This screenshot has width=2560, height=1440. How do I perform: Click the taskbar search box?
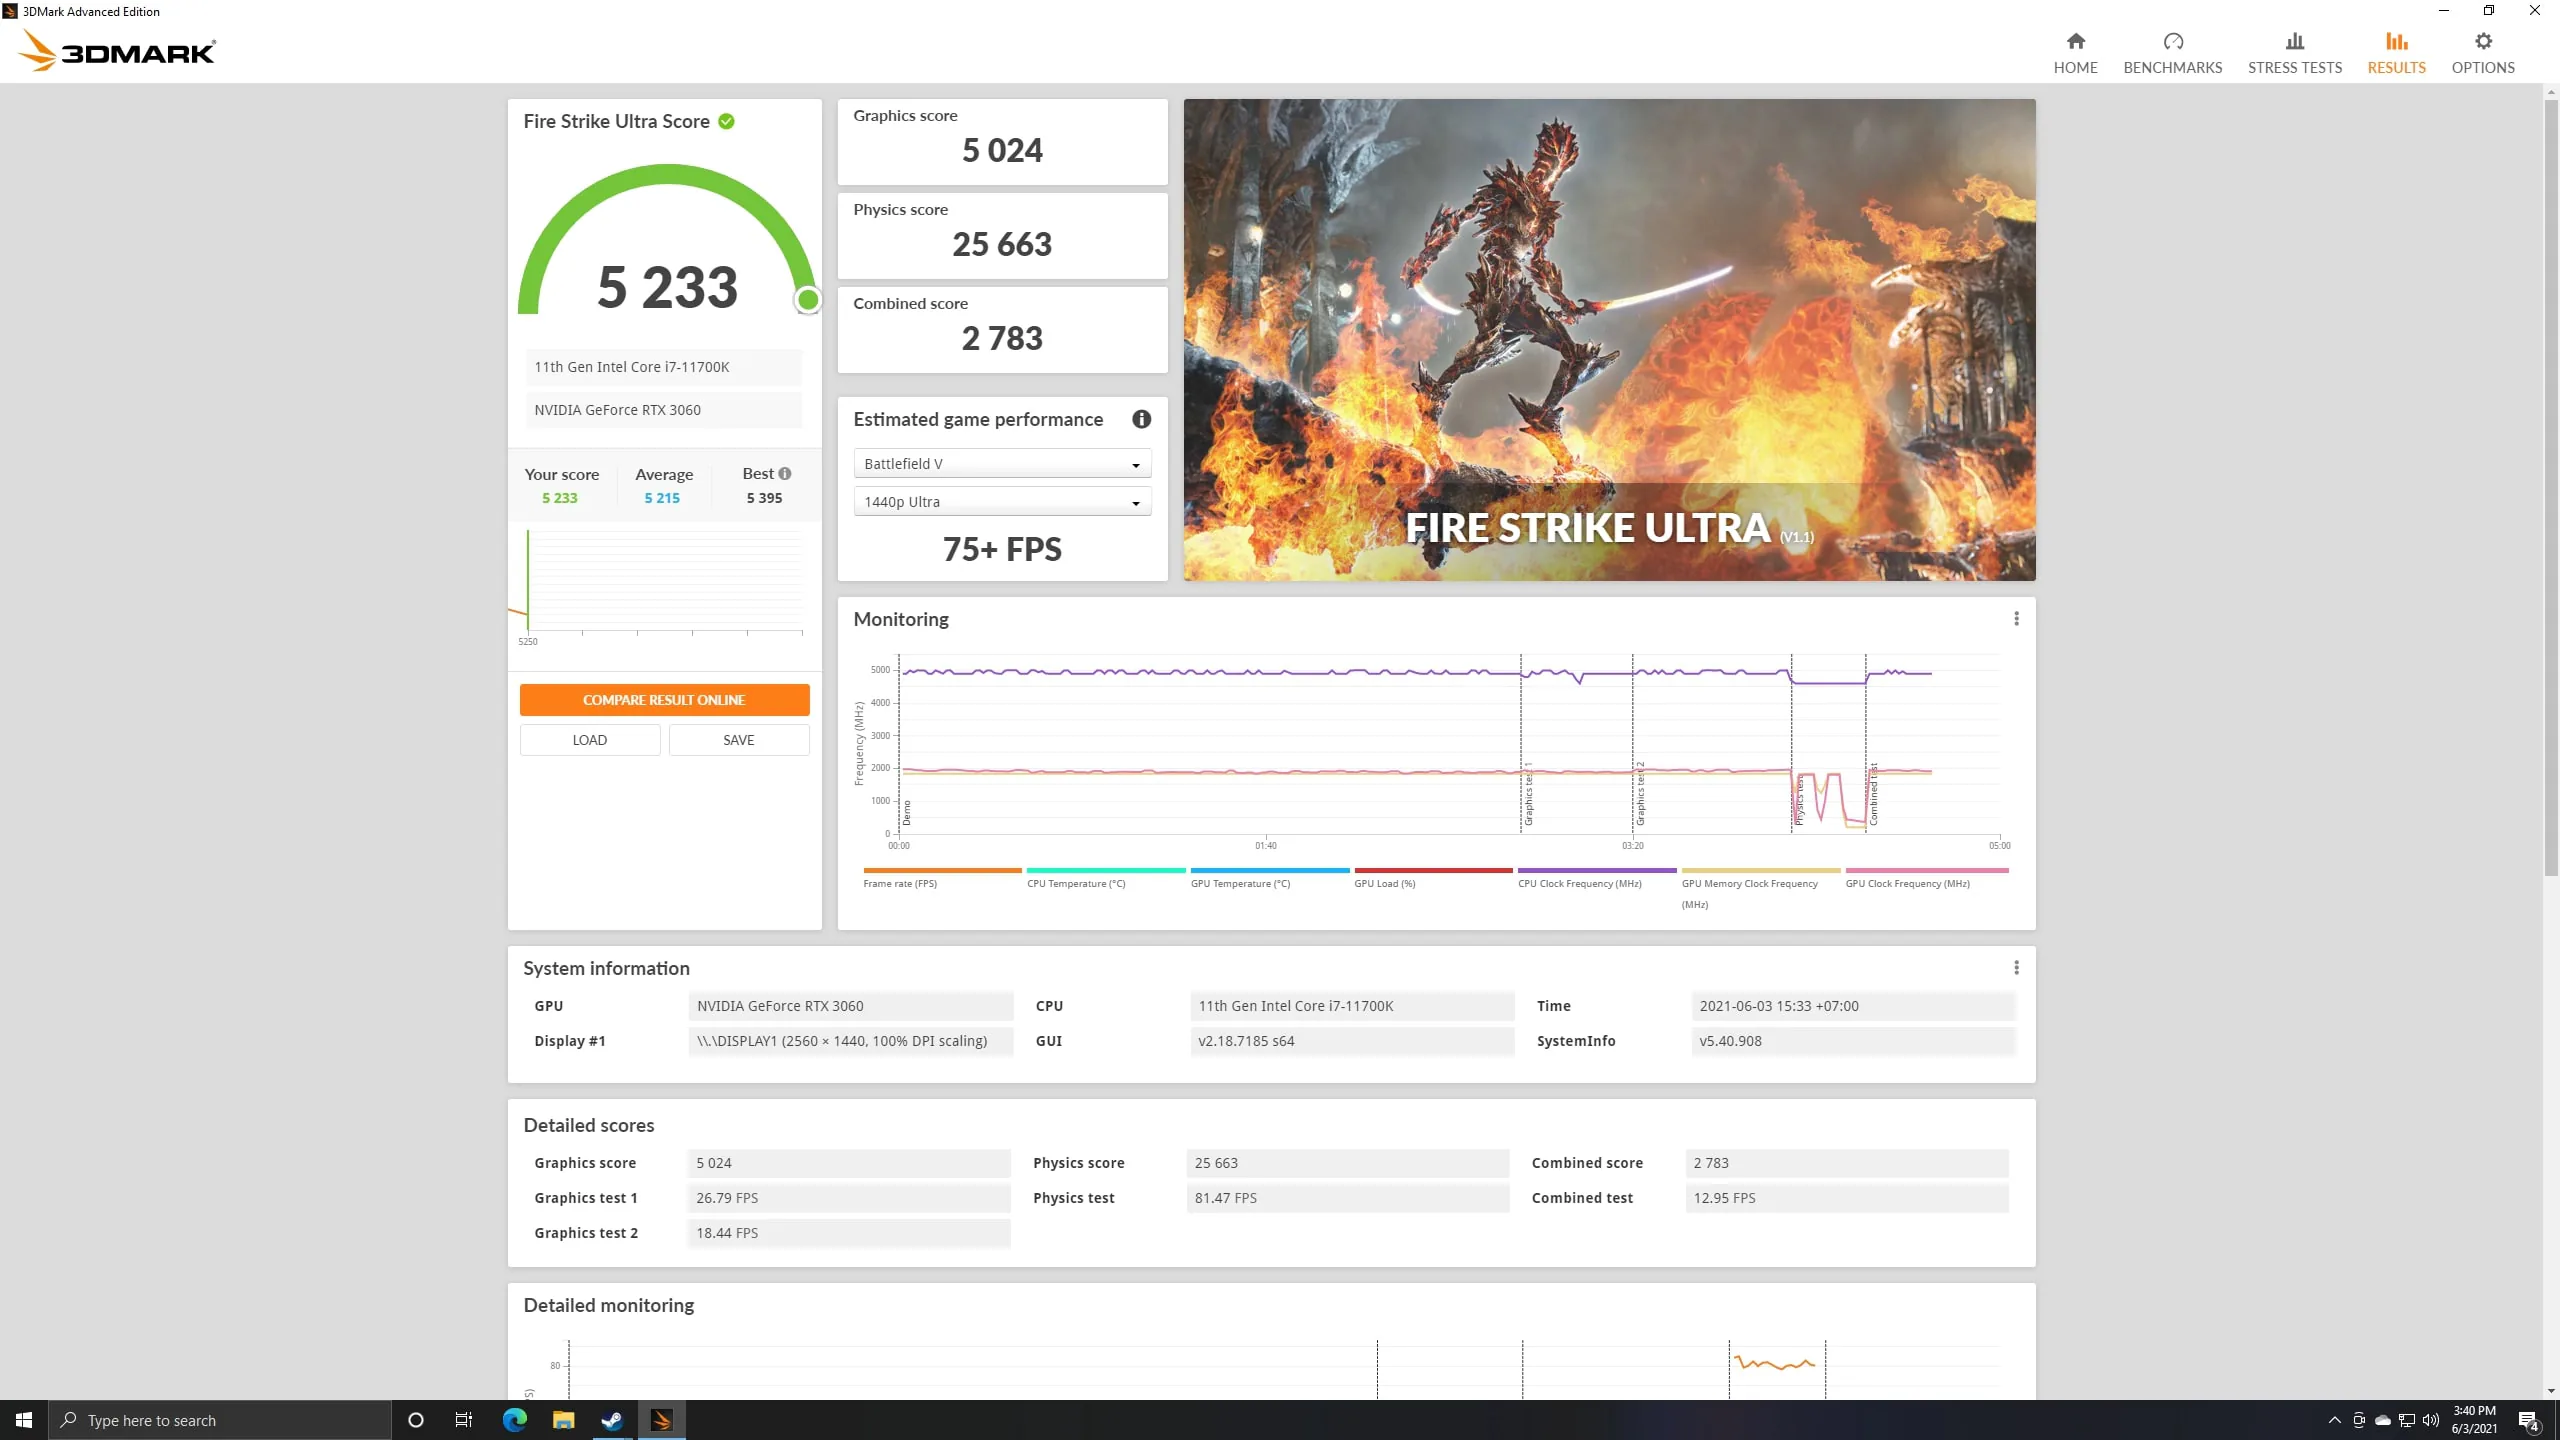click(x=220, y=1420)
